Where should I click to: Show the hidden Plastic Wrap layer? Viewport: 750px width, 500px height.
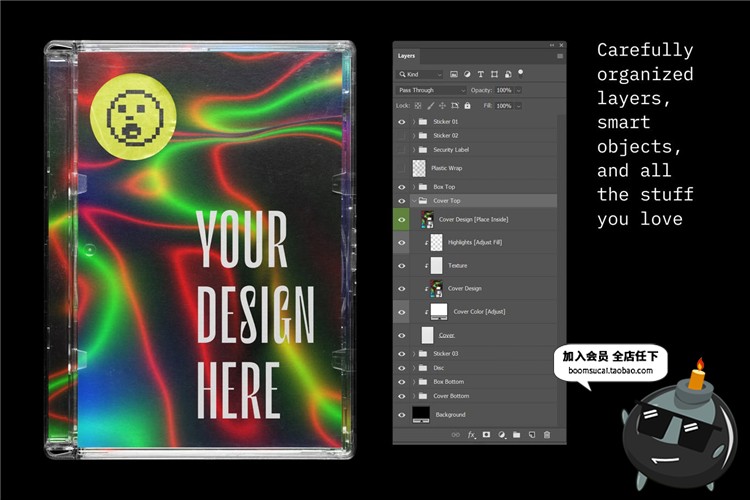[402, 168]
